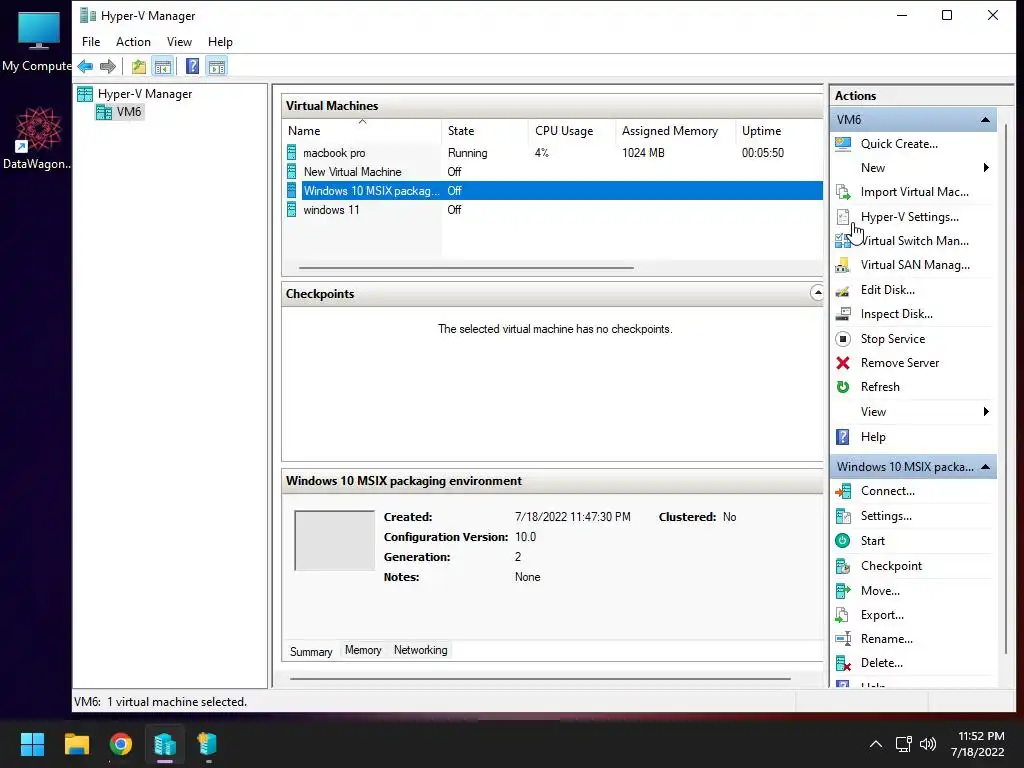The width and height of the screenshot is (1024, 768).
Task: Click the Export icon
Action: 843,615
